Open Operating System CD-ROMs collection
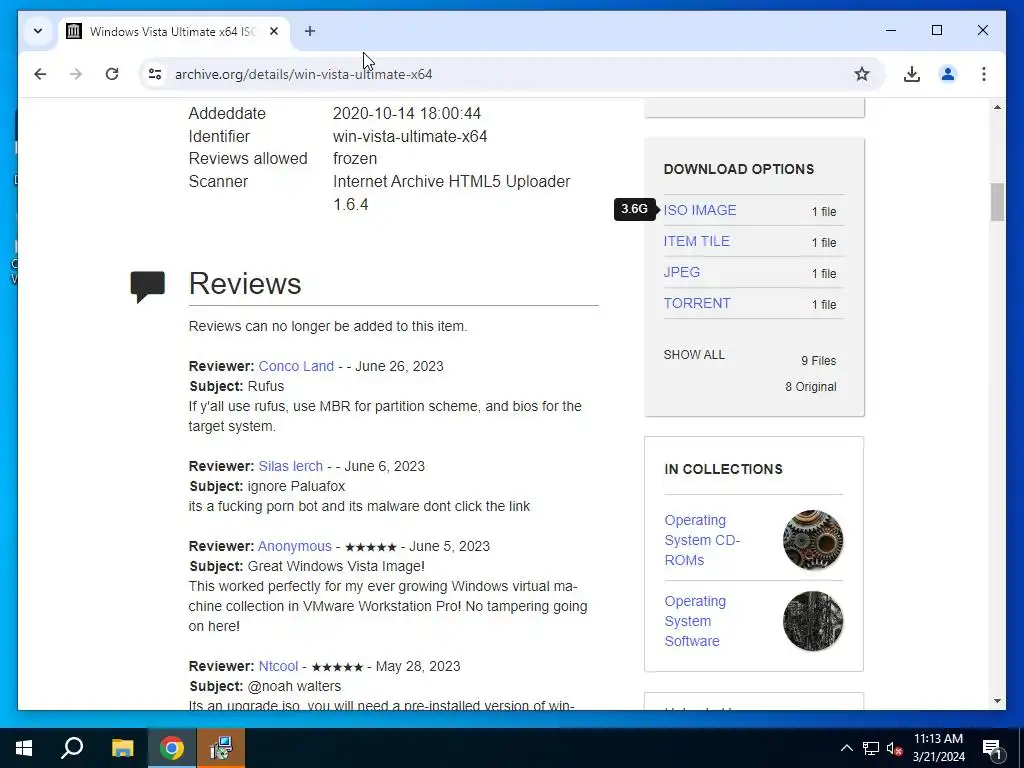 (x=702, y=540)
